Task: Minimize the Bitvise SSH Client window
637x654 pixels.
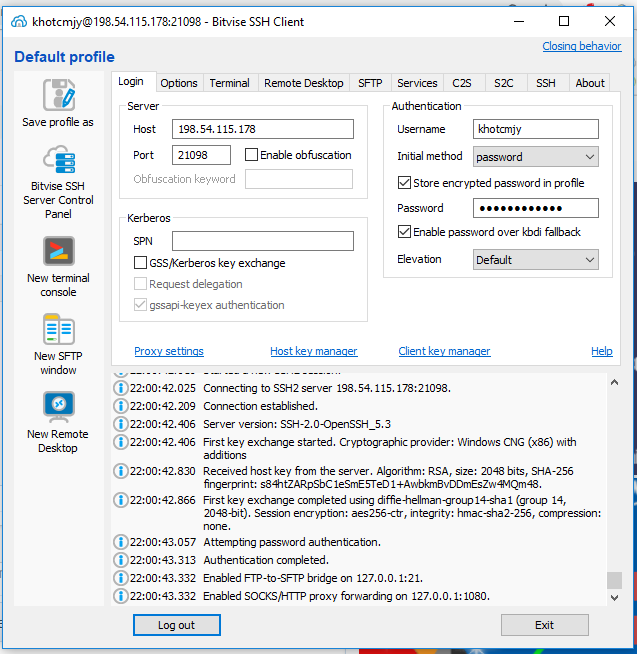Action: tap(519, 21)
